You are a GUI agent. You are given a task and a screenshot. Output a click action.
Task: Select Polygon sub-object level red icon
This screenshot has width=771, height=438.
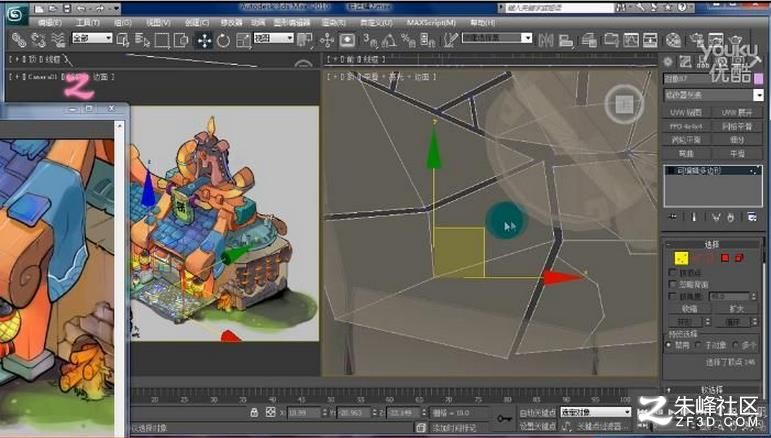point(725,258)
